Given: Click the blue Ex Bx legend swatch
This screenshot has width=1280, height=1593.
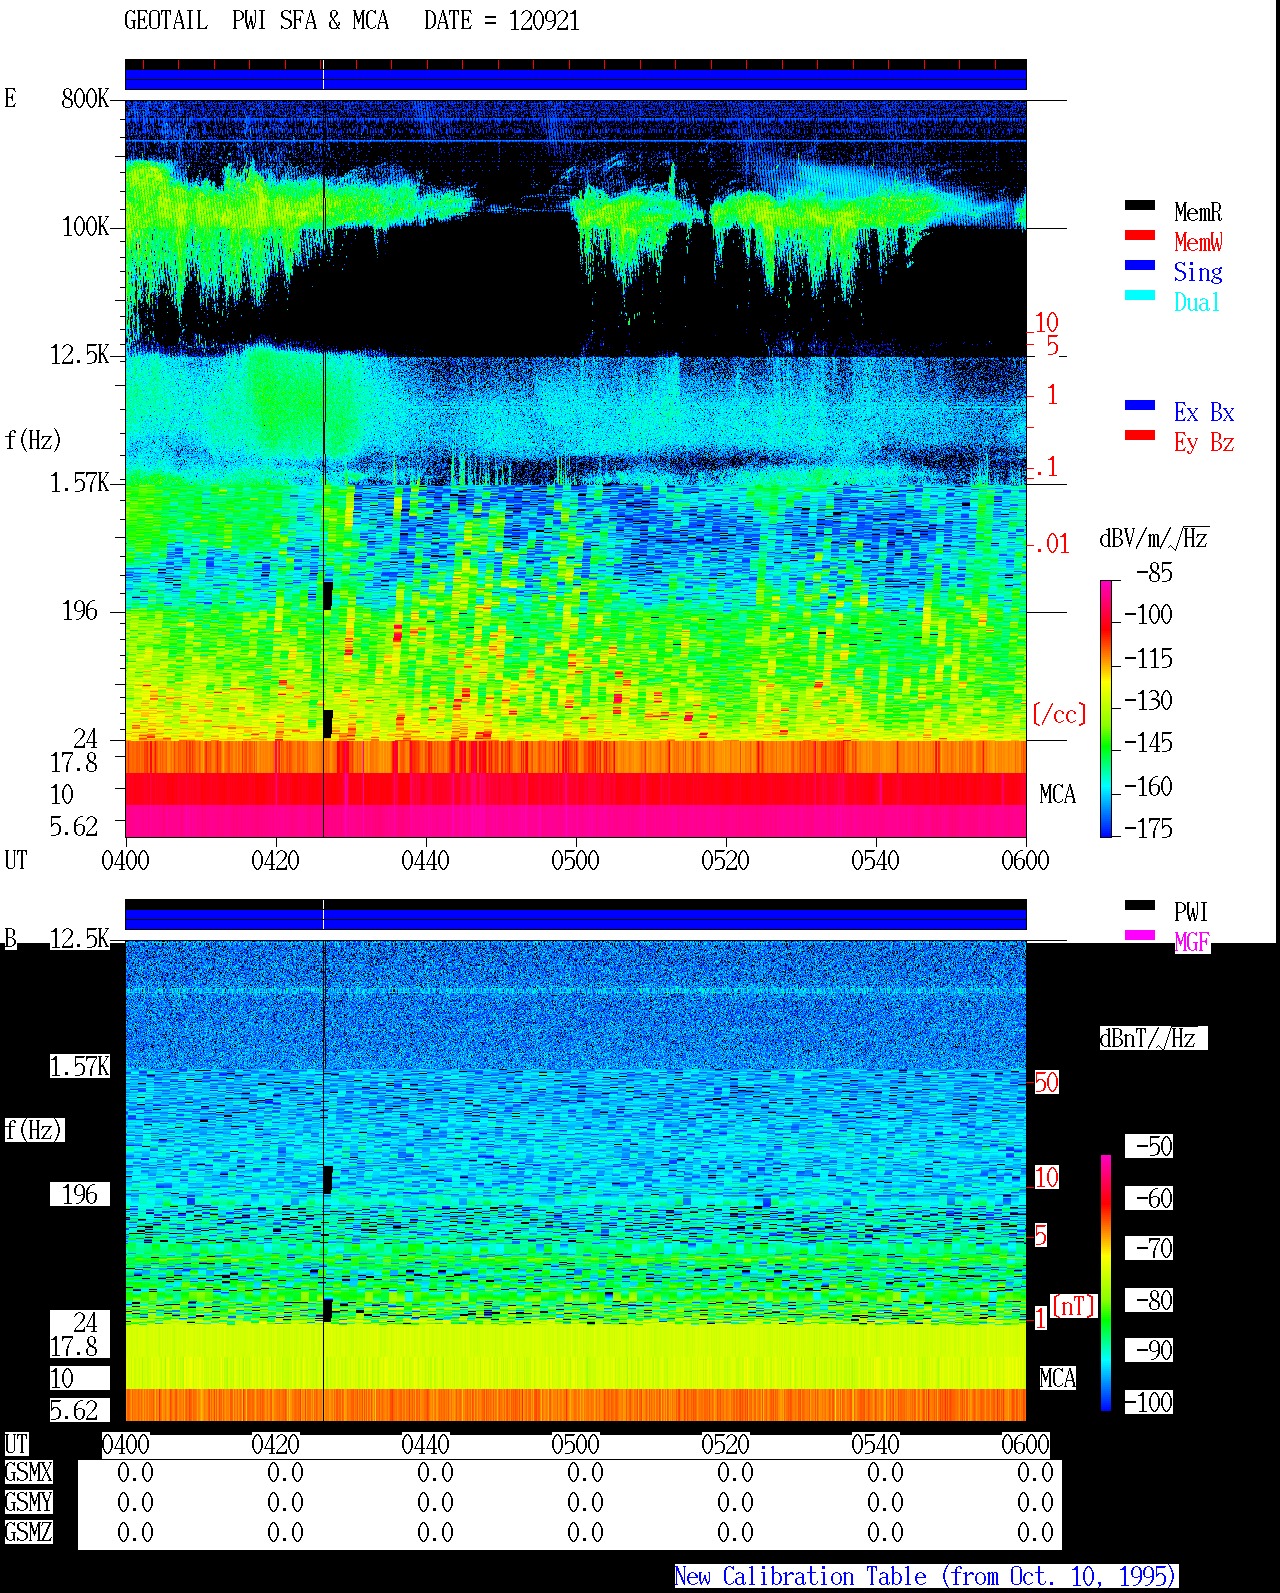Looking at the screenshot, I should (1140, 405).
